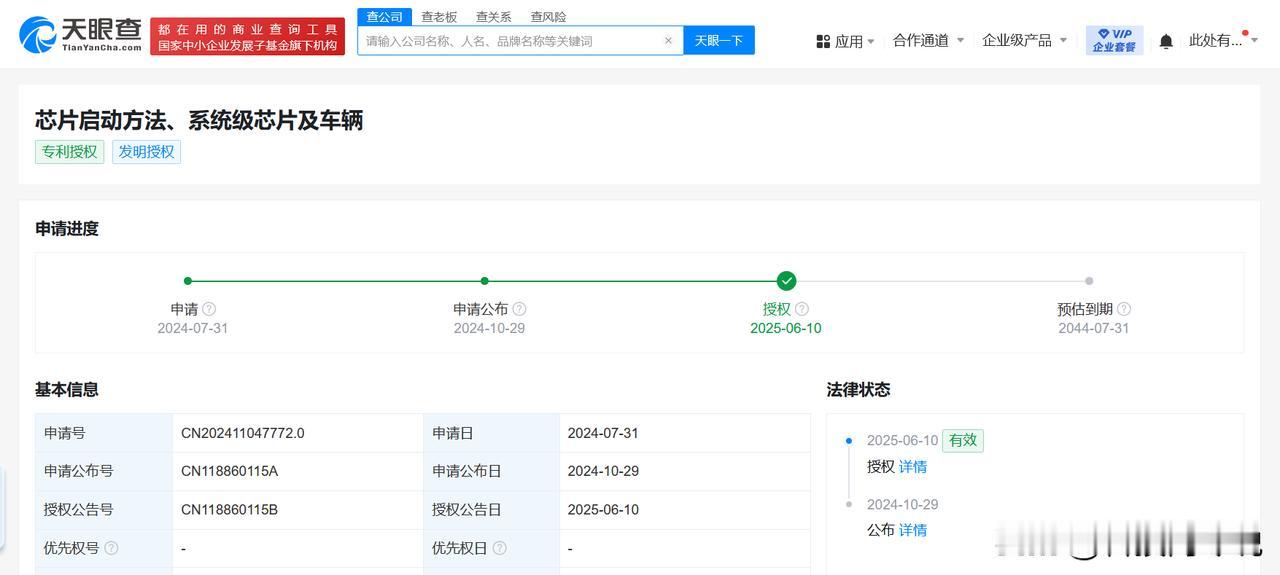Screen dimensions: 1280x575
Task: Click the 申请公布 milestone dot on the timeline
Action: [x=485, y=281]
